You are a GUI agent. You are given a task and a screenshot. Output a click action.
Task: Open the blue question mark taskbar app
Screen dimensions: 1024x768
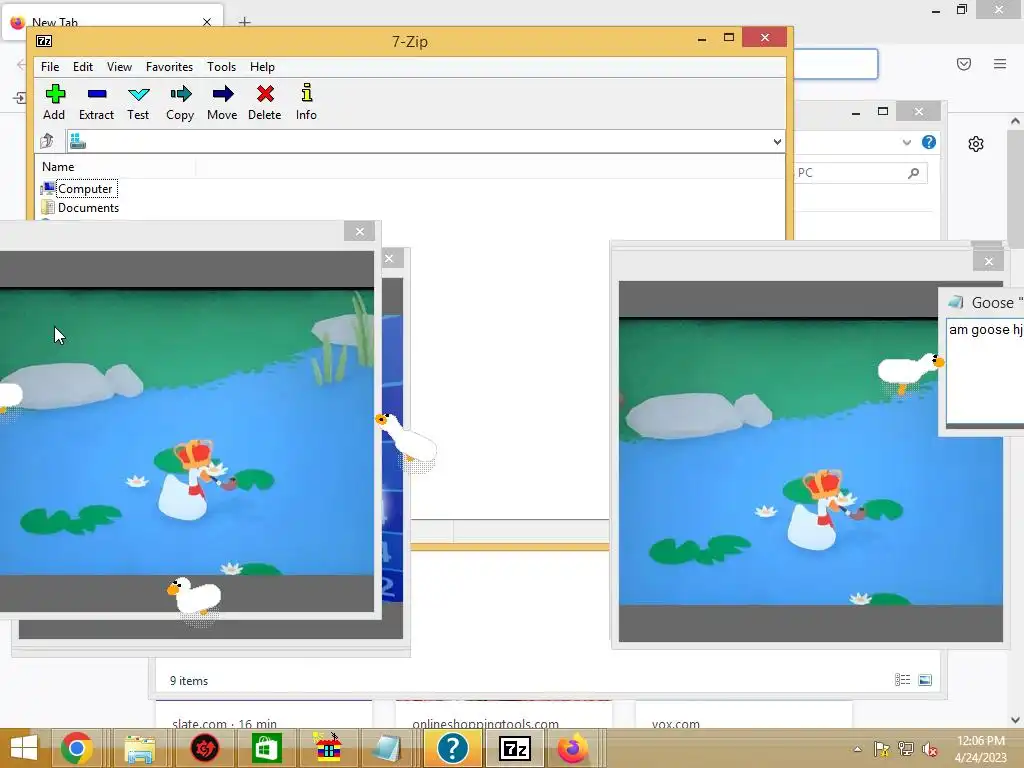(x=452, y=748)
